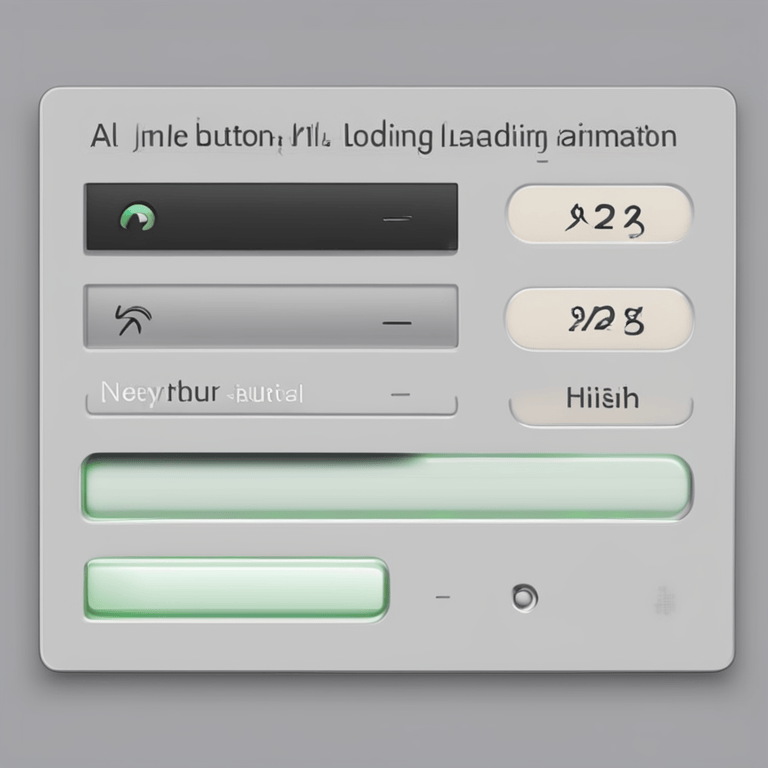Click the dash in the dark bar
Screen dimensions: 768x768
point(397,219)
